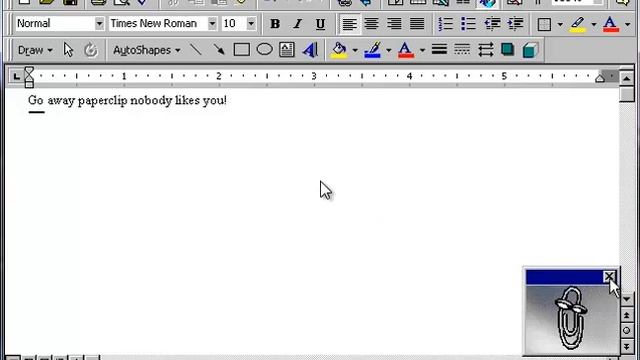The image size is (640, 360).
Task: Toggle italic formatting
Action: 298,24
